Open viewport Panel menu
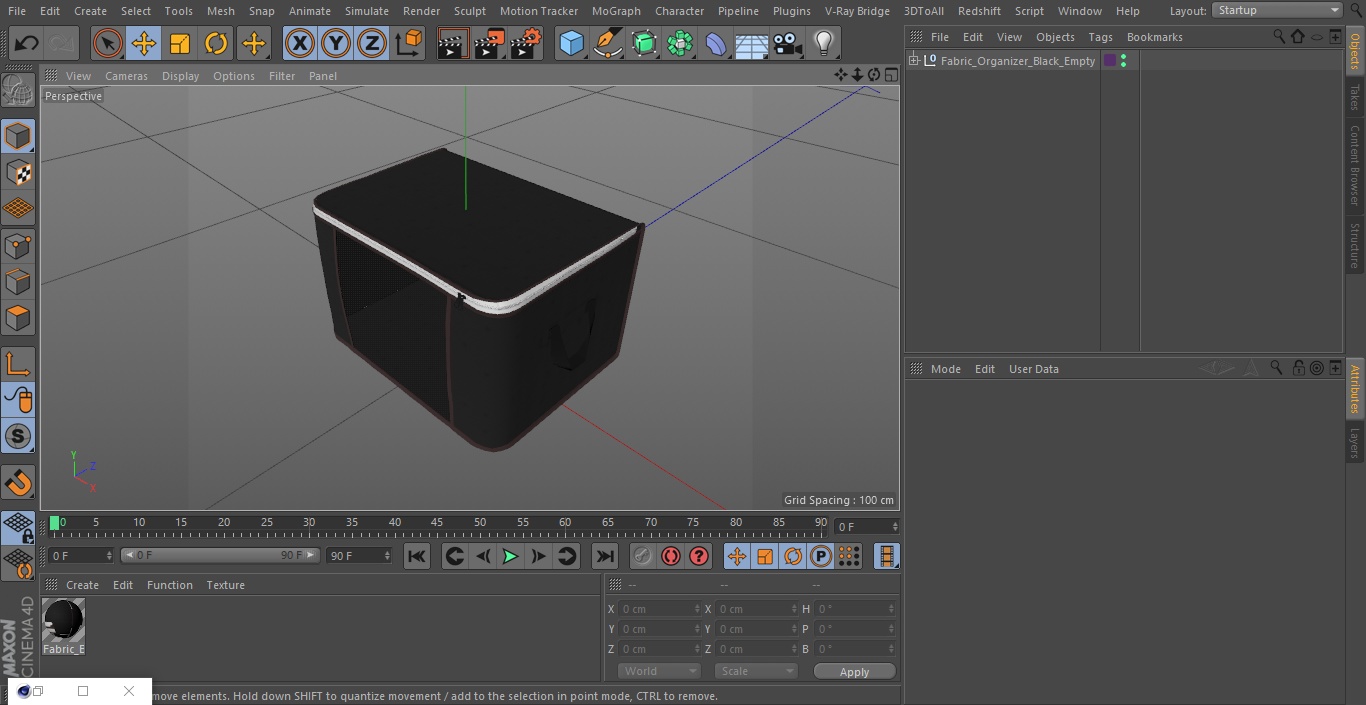The width and height of the screenshot is (1366, 705). coord(322,76)
